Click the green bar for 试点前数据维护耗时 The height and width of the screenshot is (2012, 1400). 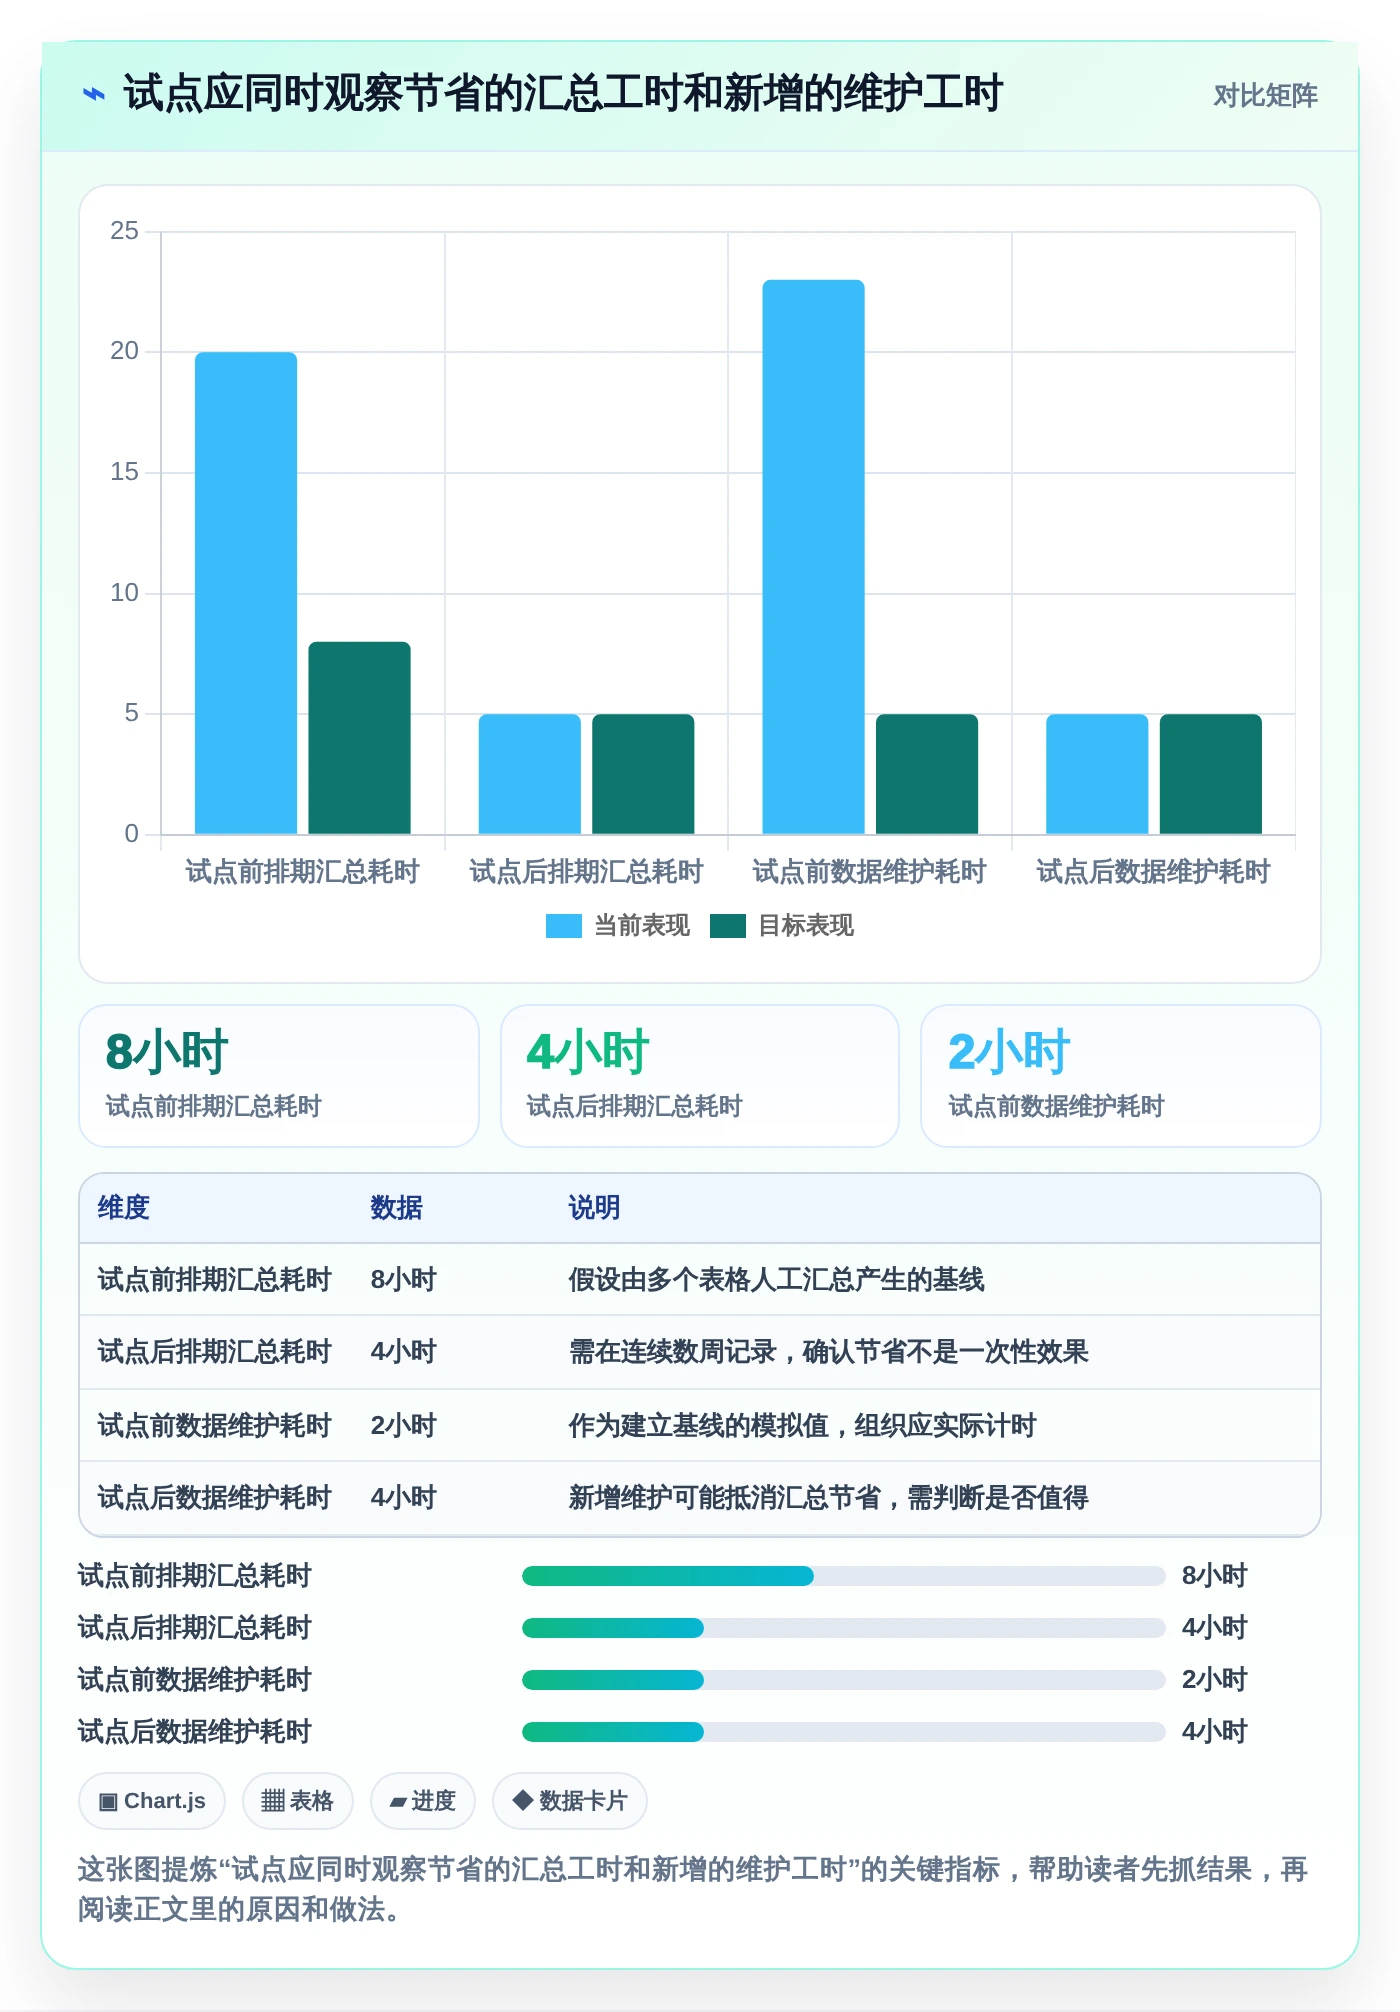[x=927, y=774]
